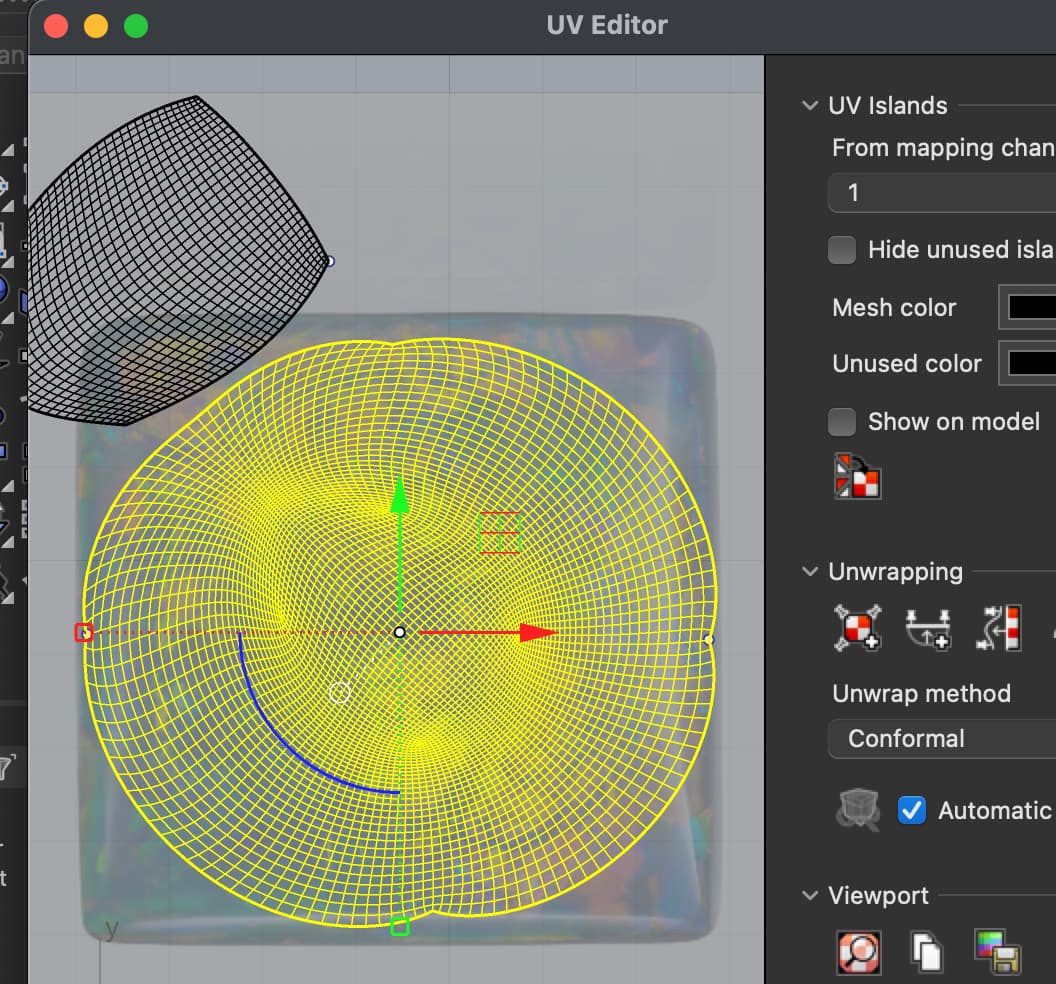Click the save texture floppy disk icon
1056x984 pixels.
coord(997,952)
